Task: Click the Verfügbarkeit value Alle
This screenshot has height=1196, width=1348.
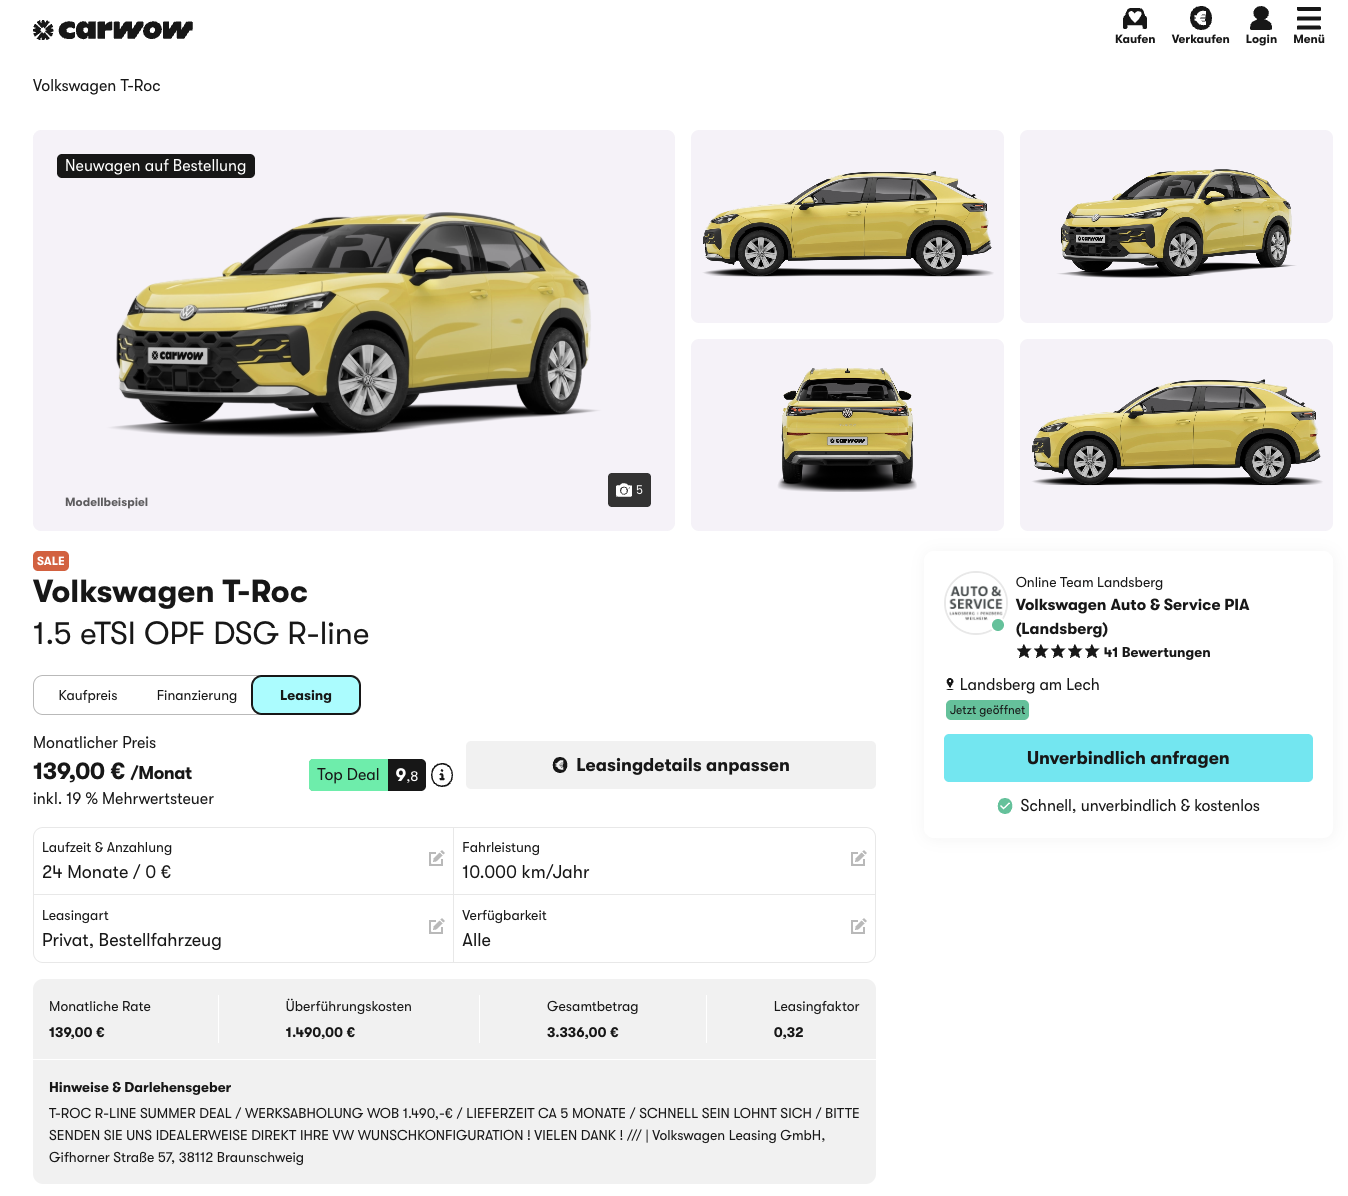Action: 476,940
